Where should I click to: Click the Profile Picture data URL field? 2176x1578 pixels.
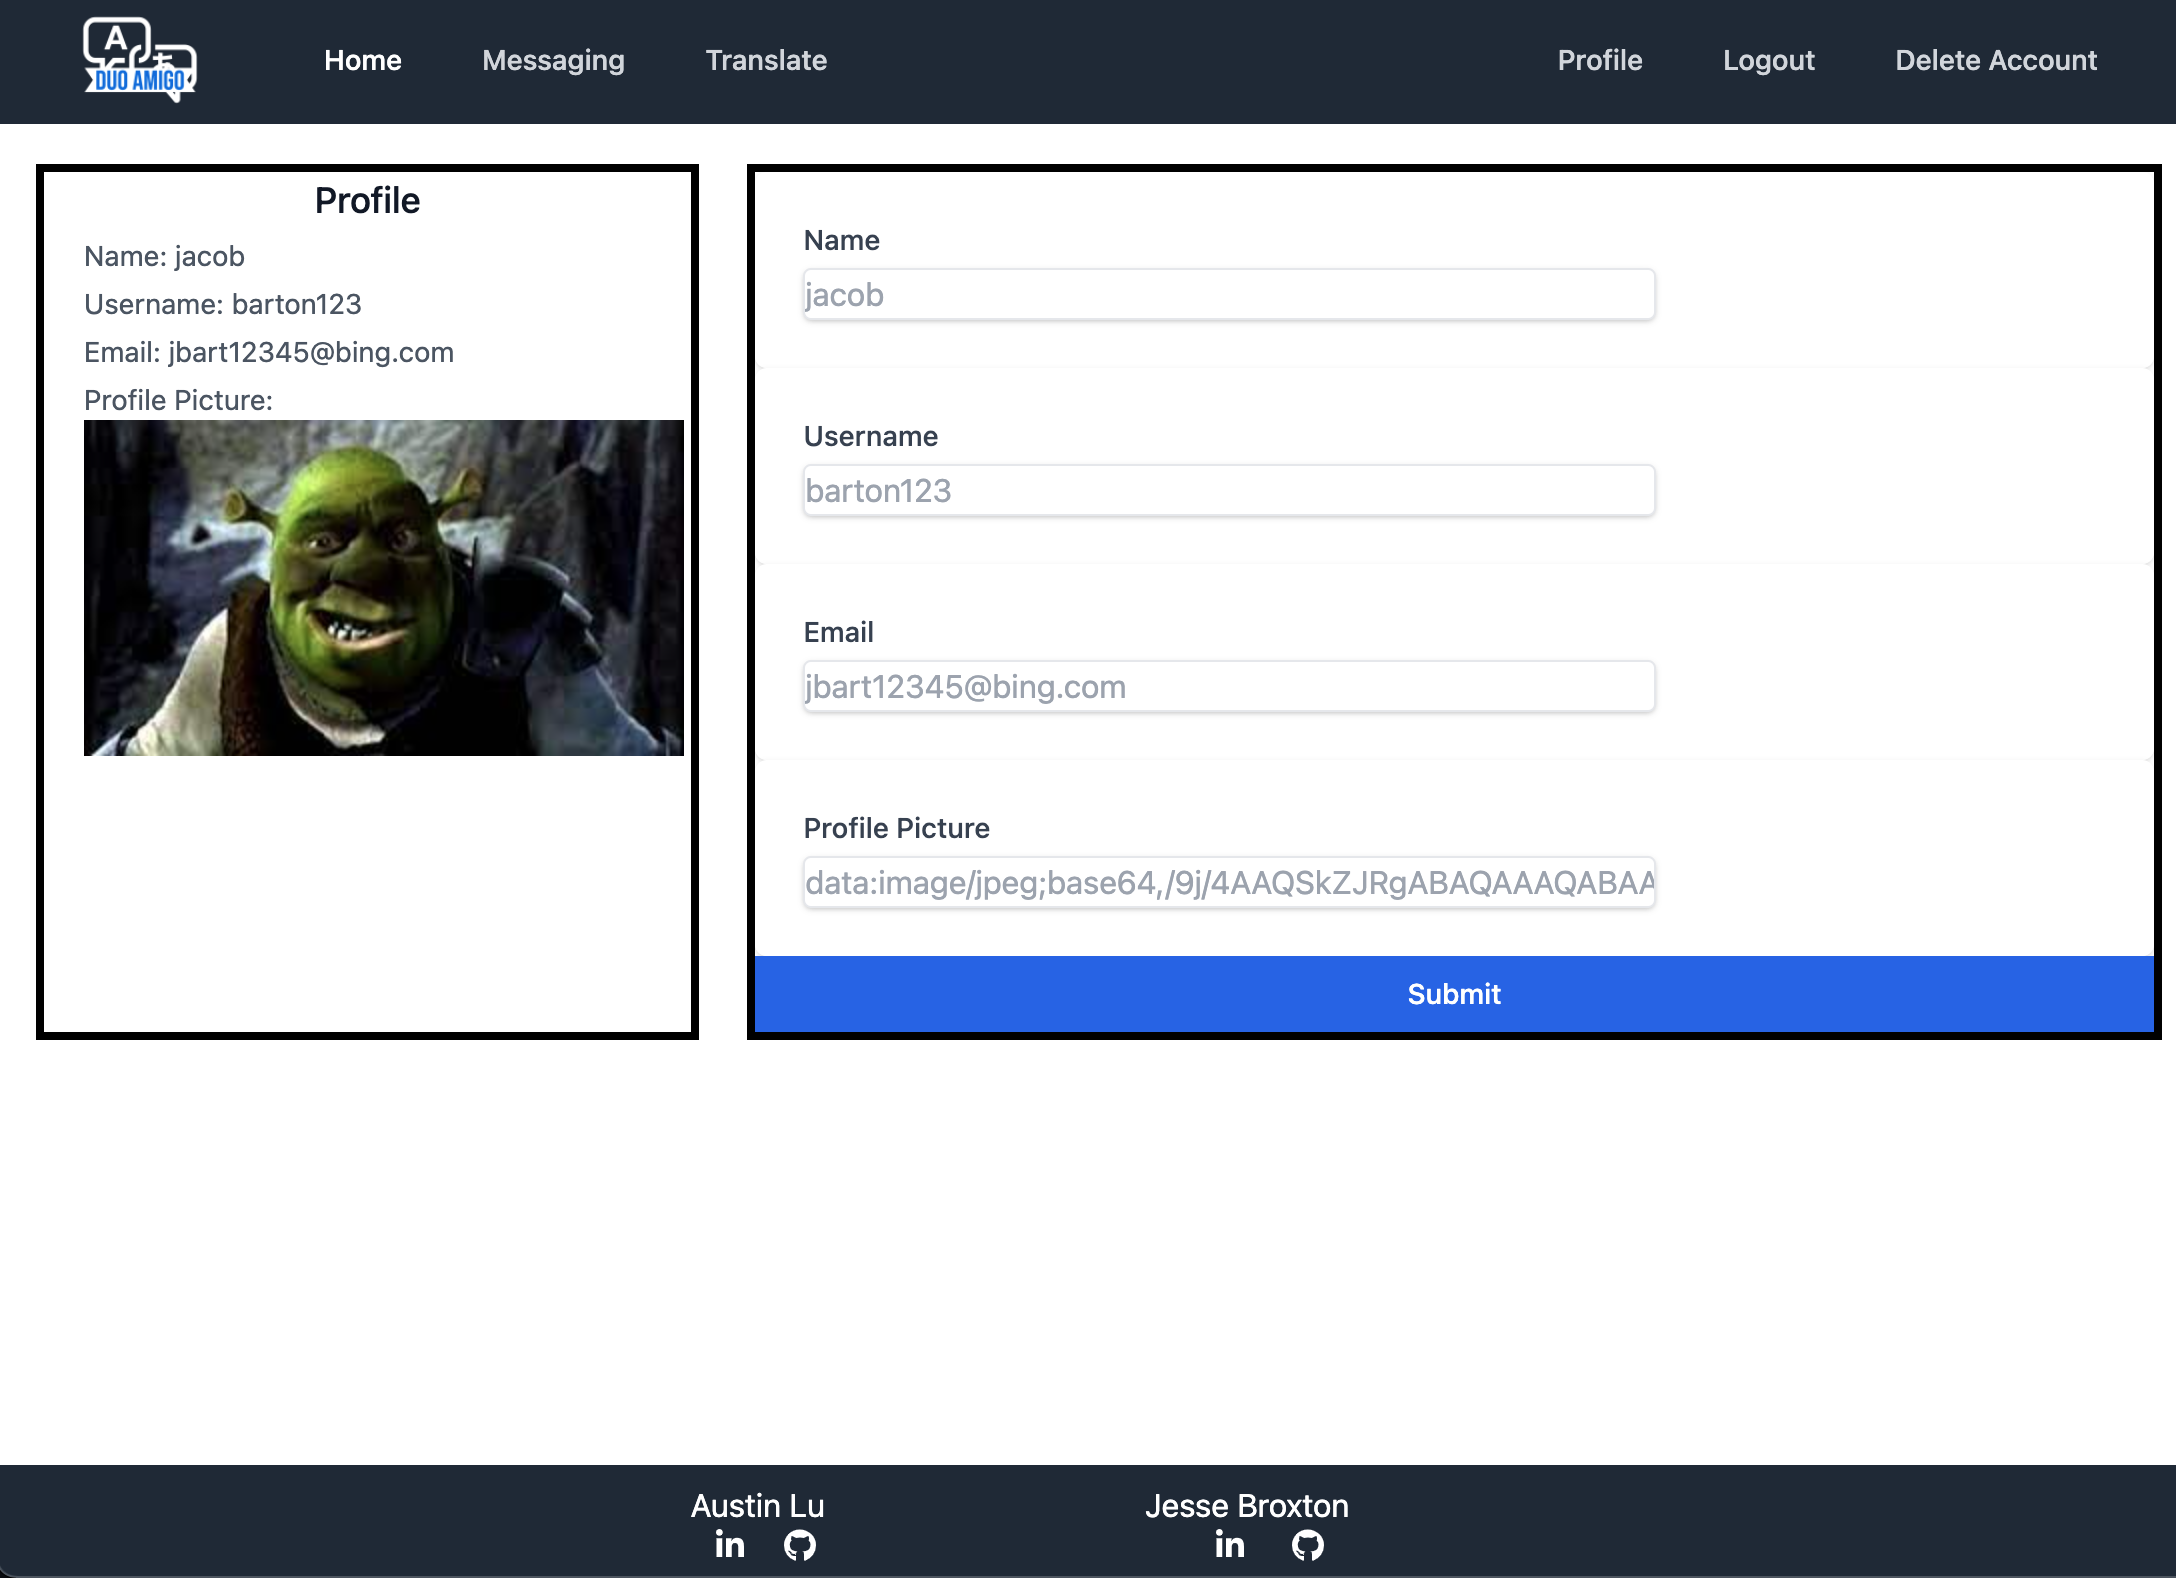click(x=1228, y=883)
